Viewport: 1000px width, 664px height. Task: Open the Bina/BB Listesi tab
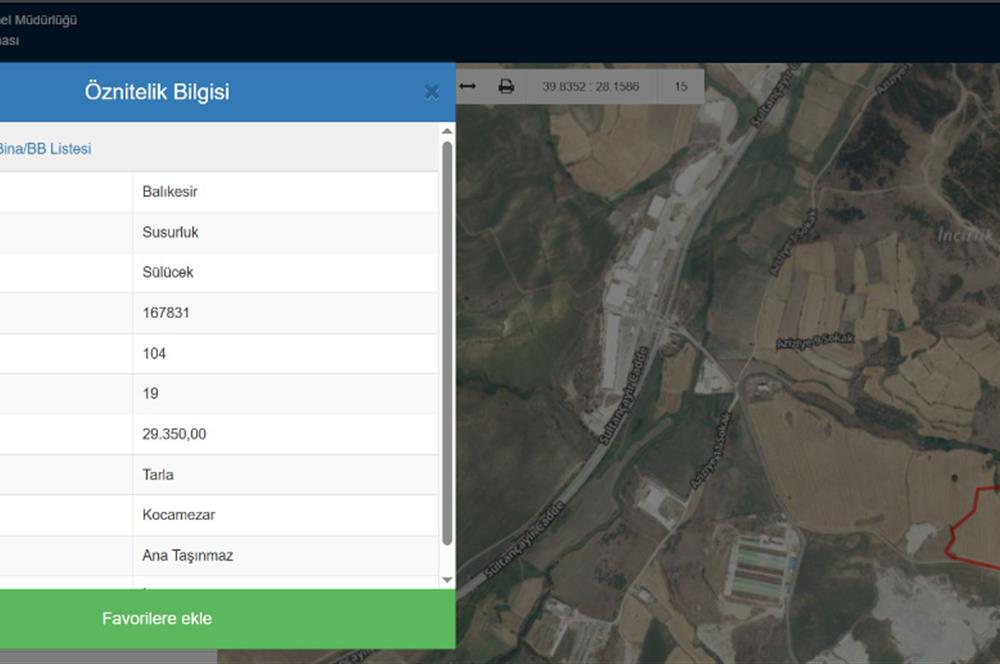click(x=46, y=149)
